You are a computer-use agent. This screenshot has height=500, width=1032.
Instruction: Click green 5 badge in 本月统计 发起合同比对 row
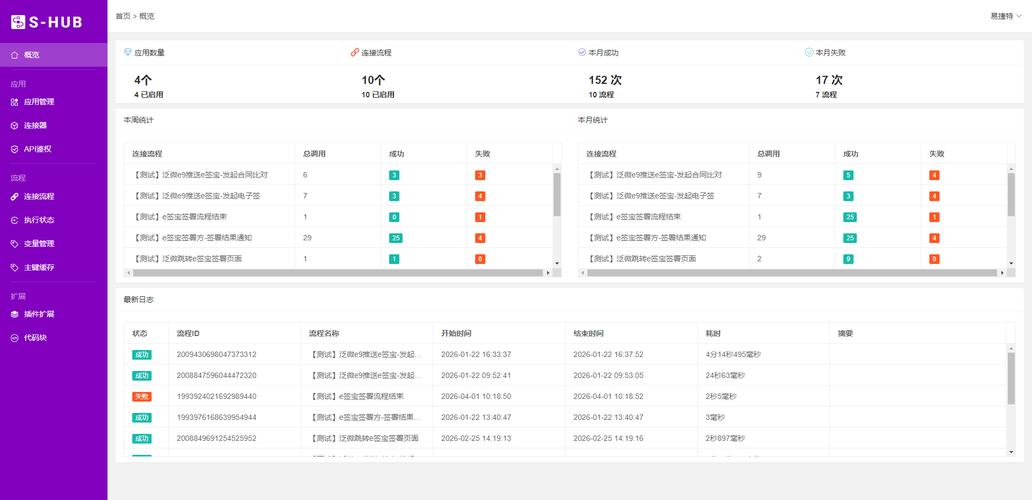pyautogui.click(x=848, y=175)
